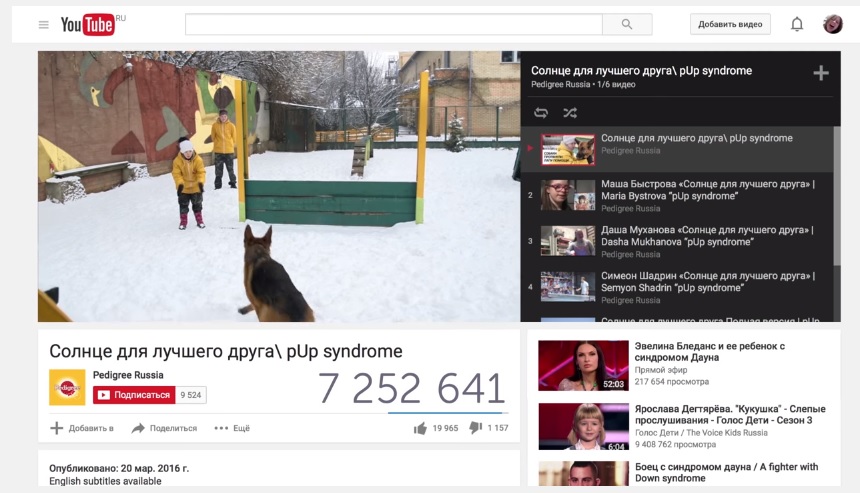Toggle playlist repeat loop

pos(541,113)
